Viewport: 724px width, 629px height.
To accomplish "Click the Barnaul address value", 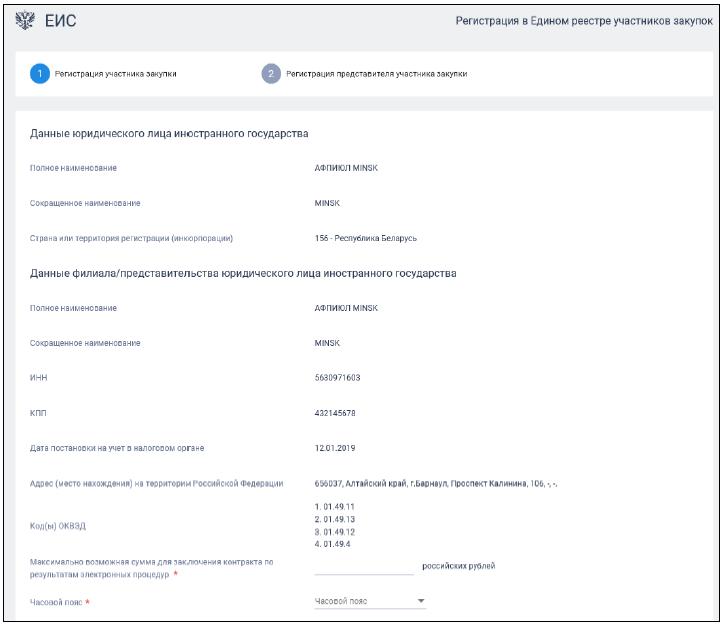I will point(435,484).
